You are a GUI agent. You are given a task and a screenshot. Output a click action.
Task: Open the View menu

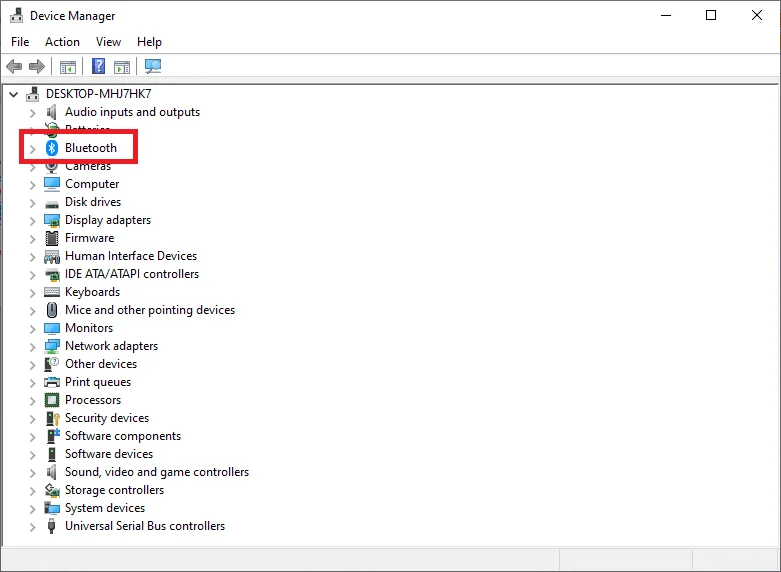[108, 42]
